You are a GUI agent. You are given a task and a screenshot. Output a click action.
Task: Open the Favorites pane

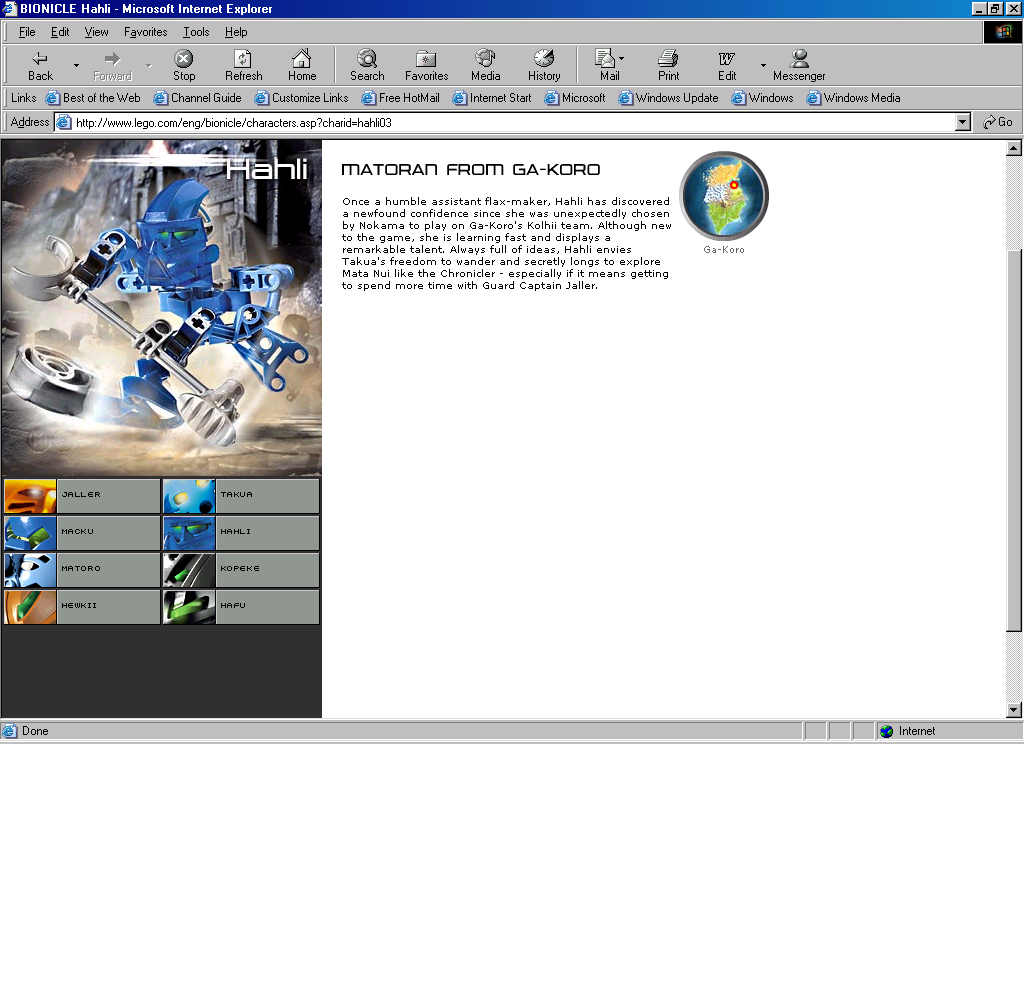click(x=426, y=65)
